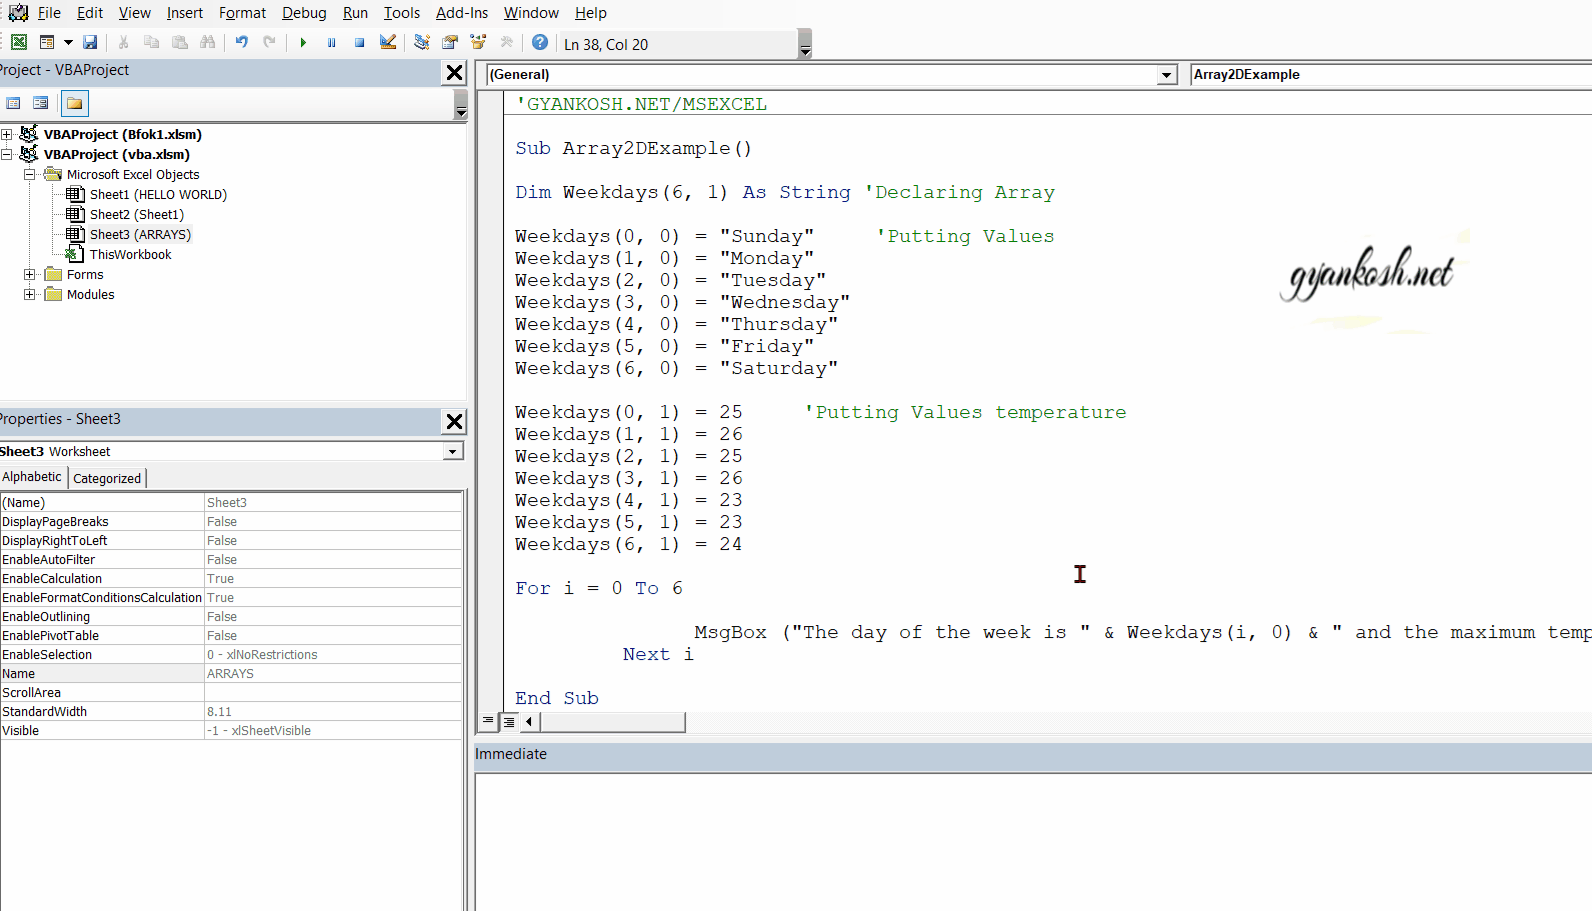This screenshot has height=911, width=1592.
Task: Click the VBAProject (vba.xlsm) project name
Action: click(116, 154)
